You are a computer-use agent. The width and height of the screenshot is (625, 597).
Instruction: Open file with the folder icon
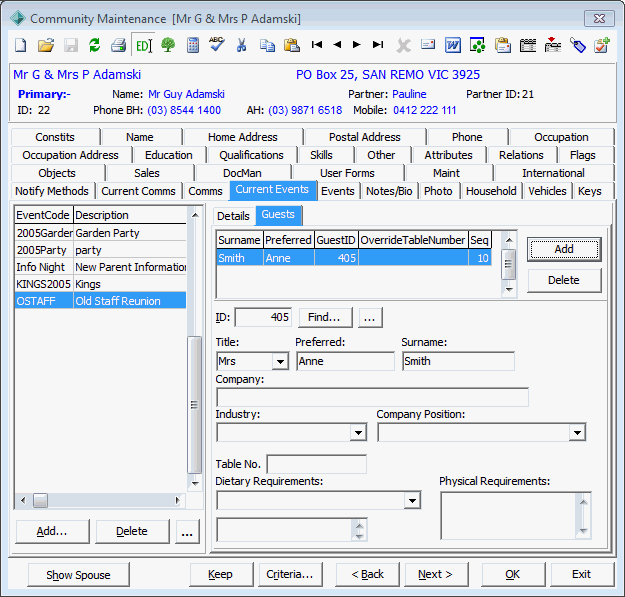tap(45, 45)
